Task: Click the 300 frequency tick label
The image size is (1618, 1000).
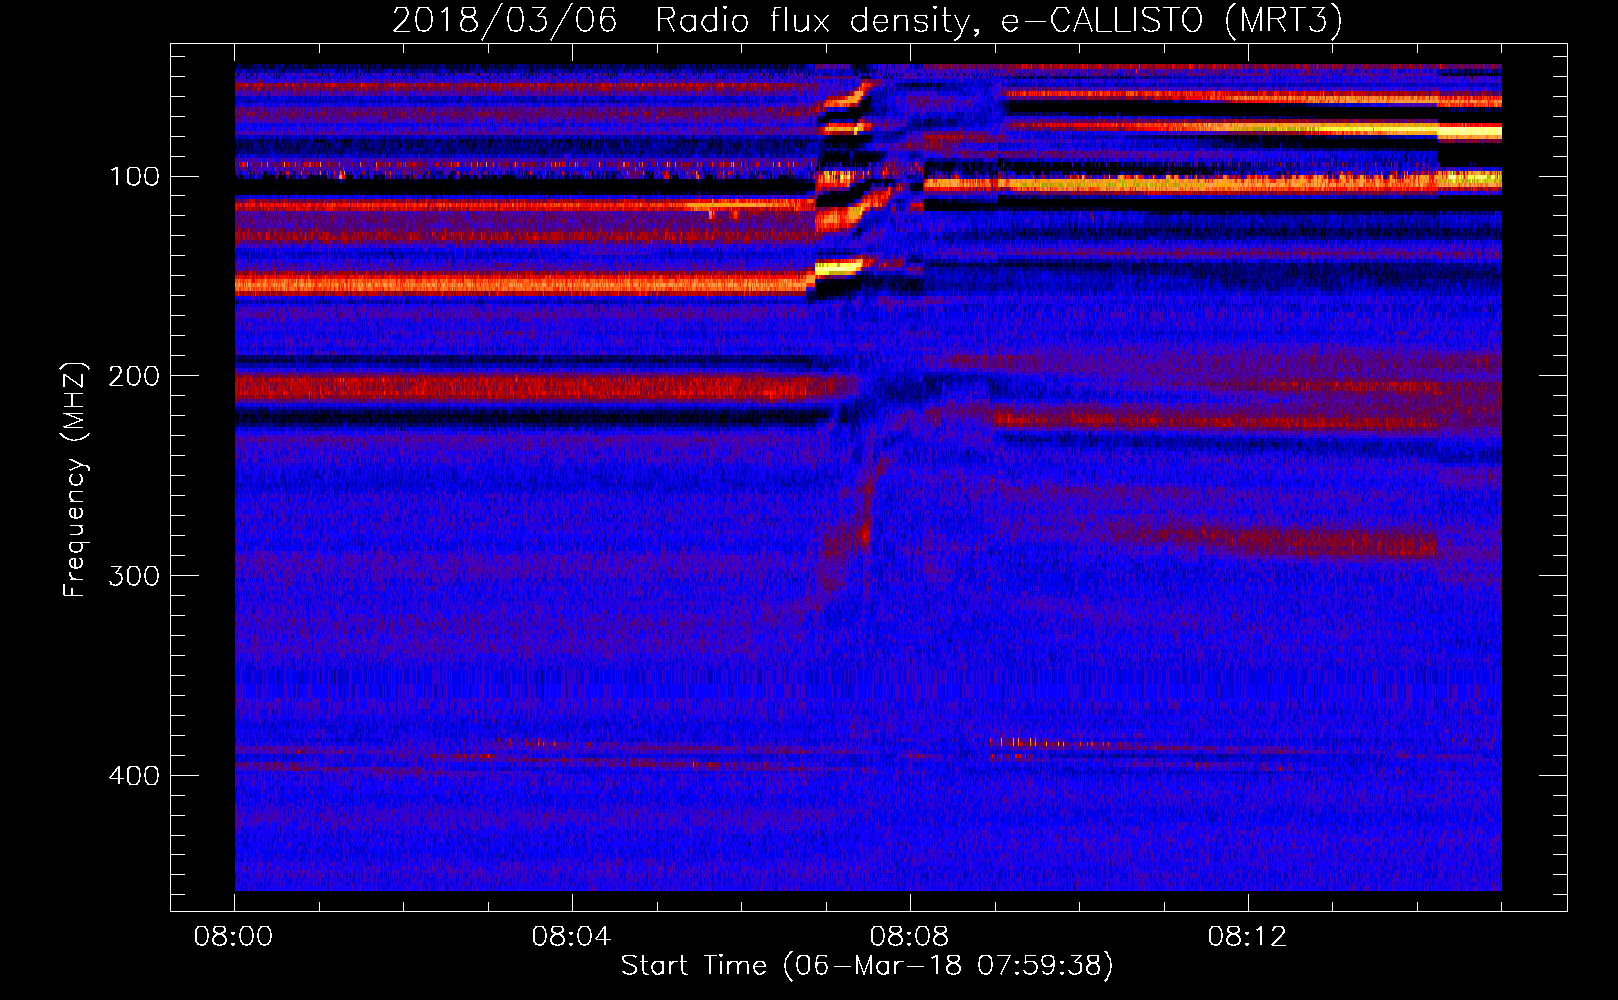Action: 134,576
